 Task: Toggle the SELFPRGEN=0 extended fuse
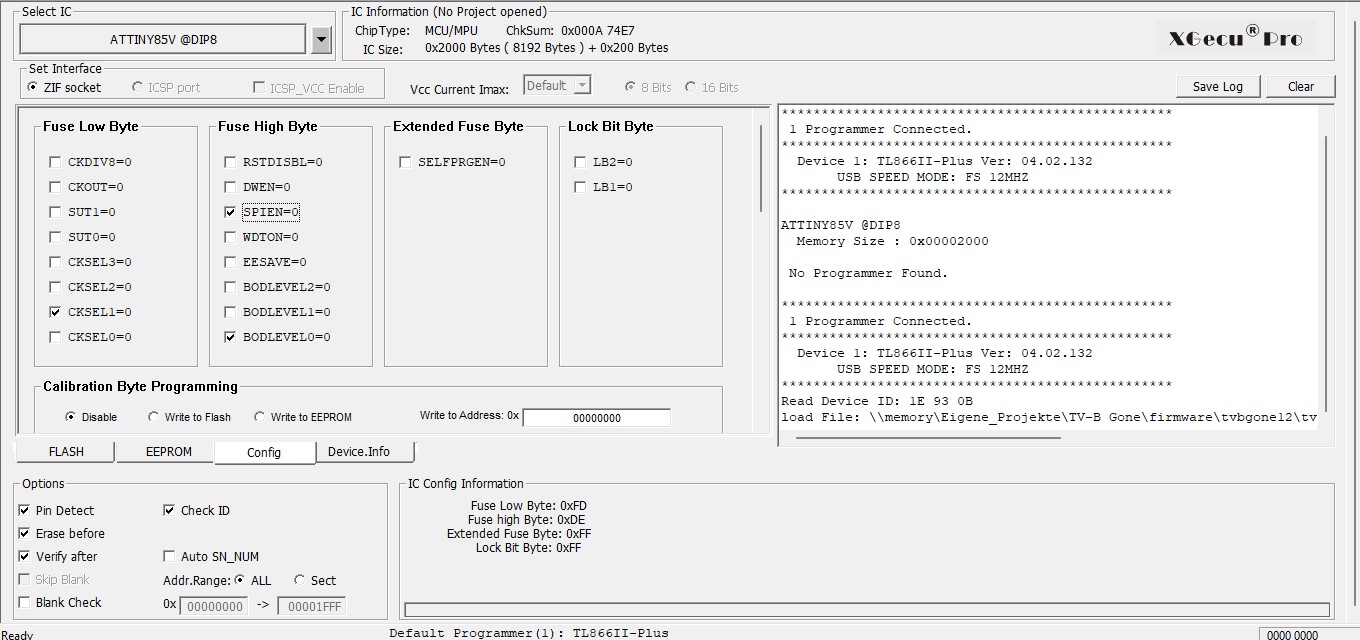coord(405,162)
